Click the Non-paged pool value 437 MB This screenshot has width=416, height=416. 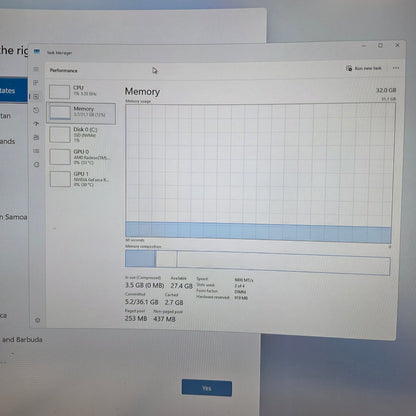[x=164, y=319]
